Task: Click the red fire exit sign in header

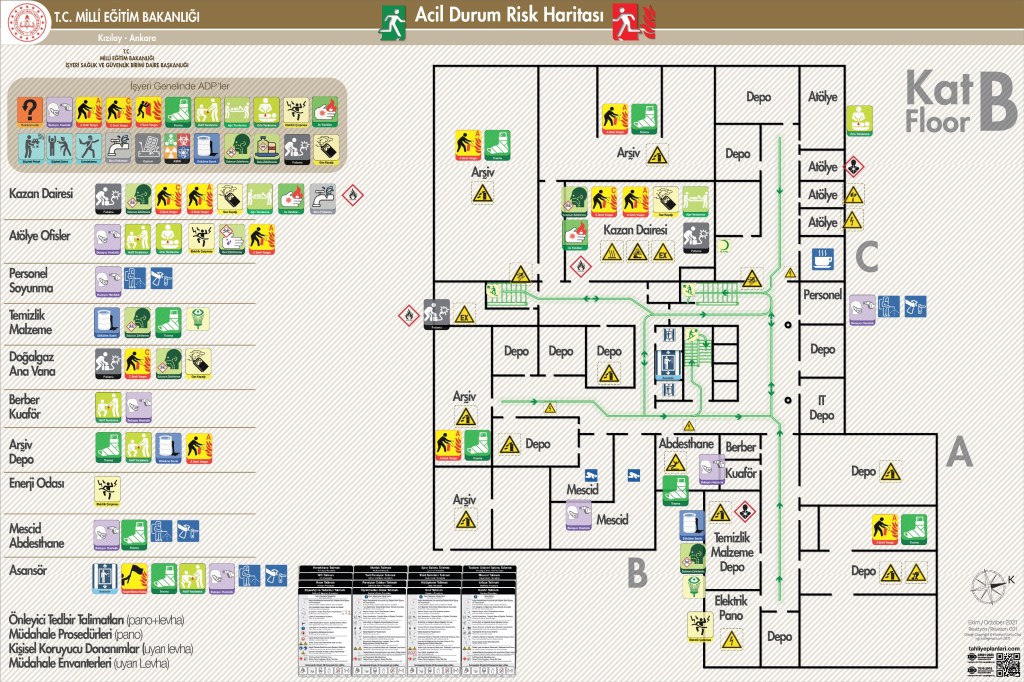Action: pos(626,18)
